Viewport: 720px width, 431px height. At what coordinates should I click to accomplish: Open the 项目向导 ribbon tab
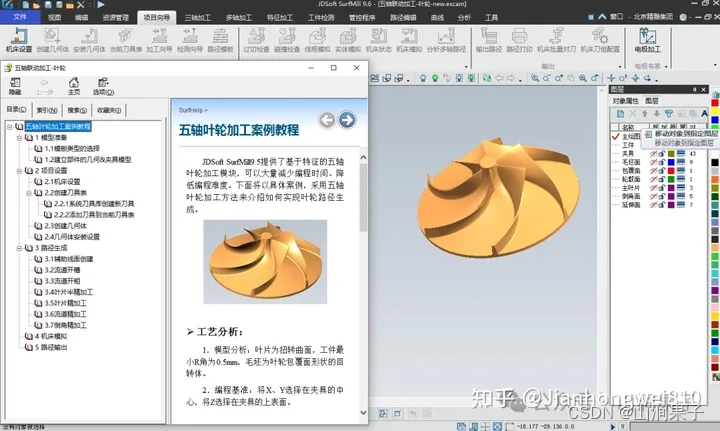click(x=157, y=17)
